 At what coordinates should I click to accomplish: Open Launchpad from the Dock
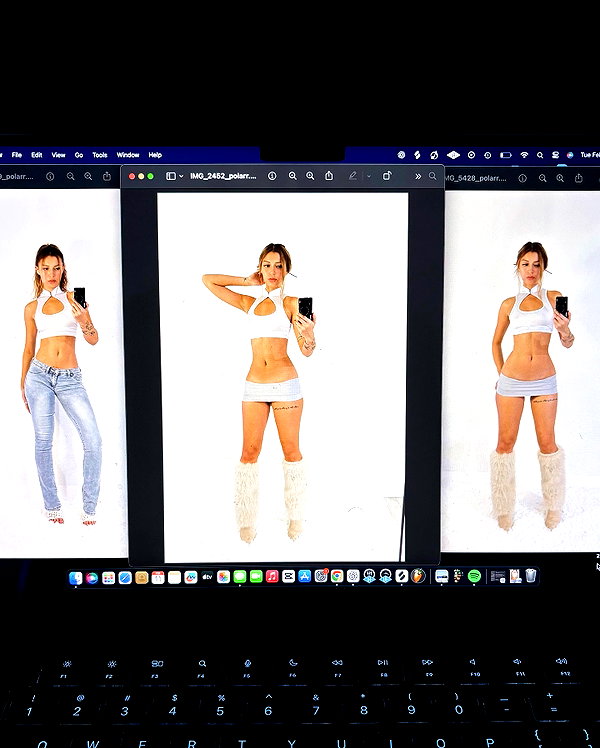(108, 577)
